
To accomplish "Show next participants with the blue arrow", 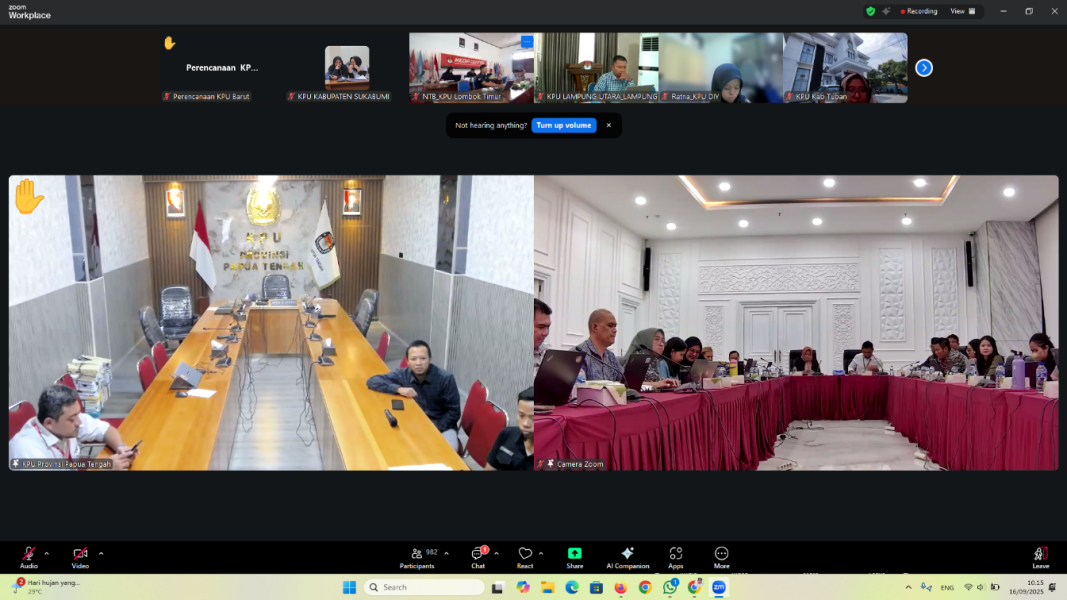I will coord(924,68).
